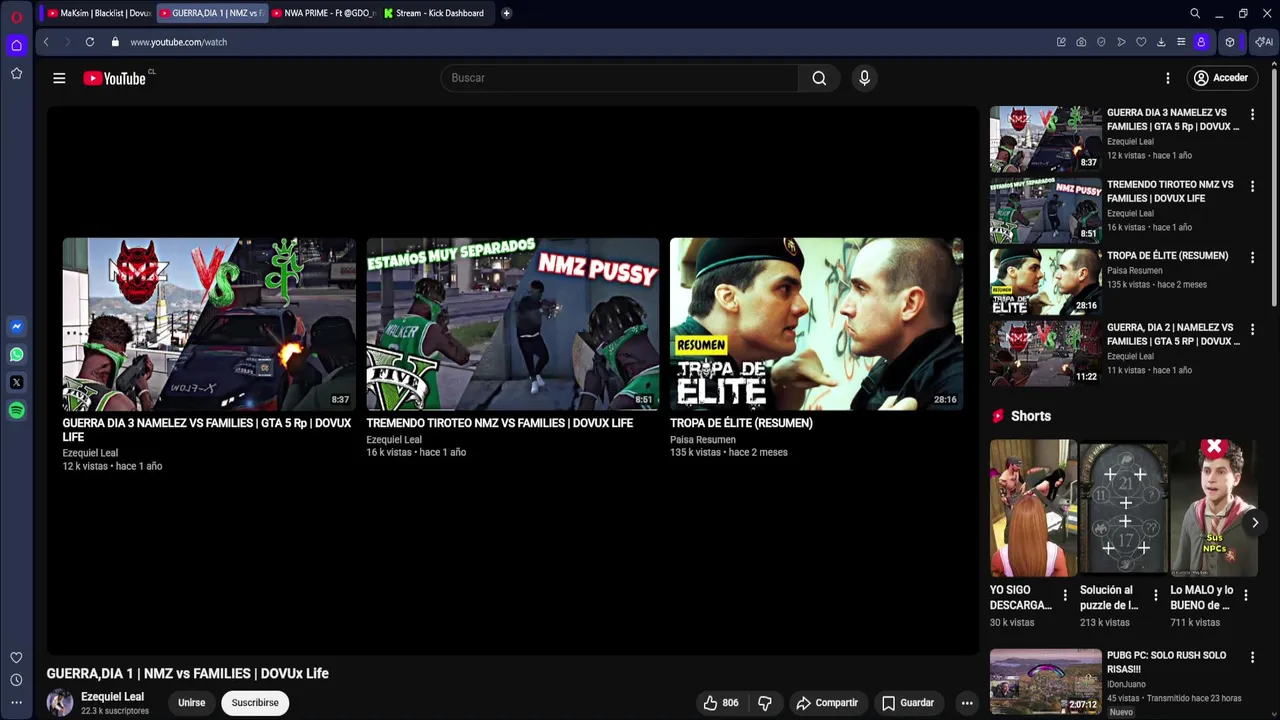
Task: Open options for YO SIGO DESCARGA short
Action: tap(1065, 596)
